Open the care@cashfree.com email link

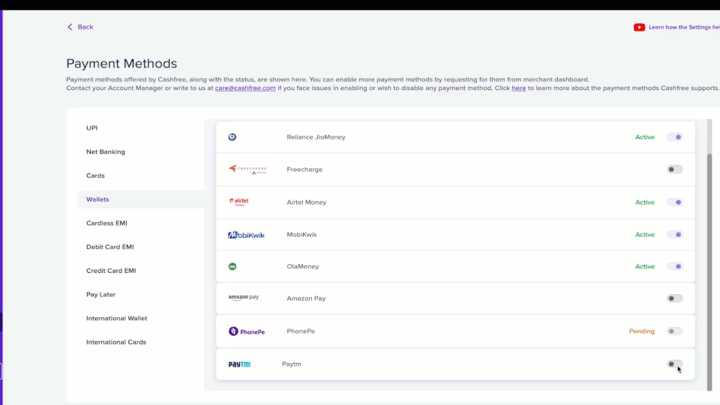click(x=245, y=88)
